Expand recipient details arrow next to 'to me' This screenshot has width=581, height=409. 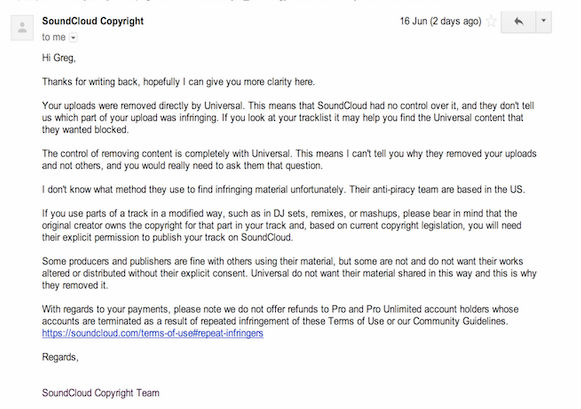pos(73,37)
